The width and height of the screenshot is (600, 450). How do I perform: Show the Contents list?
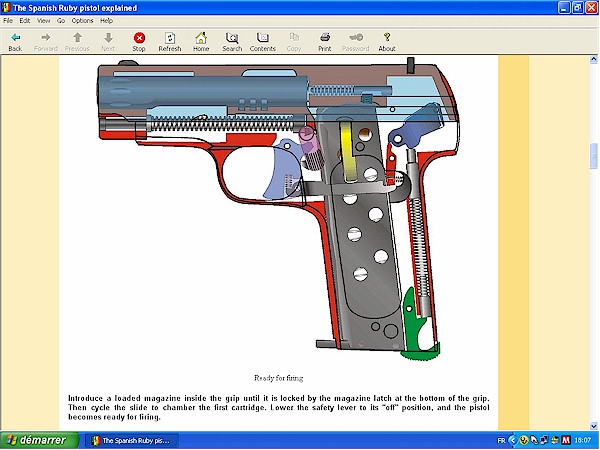pyautogui.click(x=263, y=42)
